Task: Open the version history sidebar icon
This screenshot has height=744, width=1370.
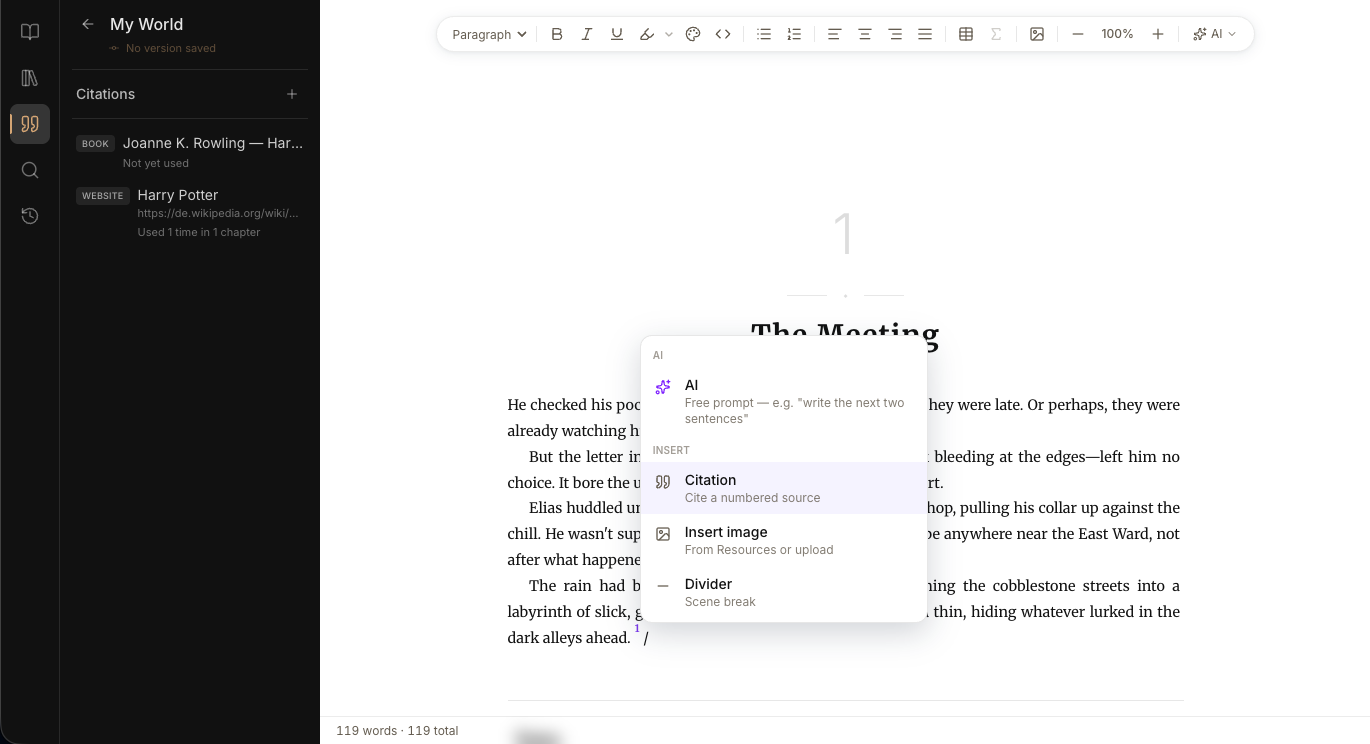Action: point(30,216)
